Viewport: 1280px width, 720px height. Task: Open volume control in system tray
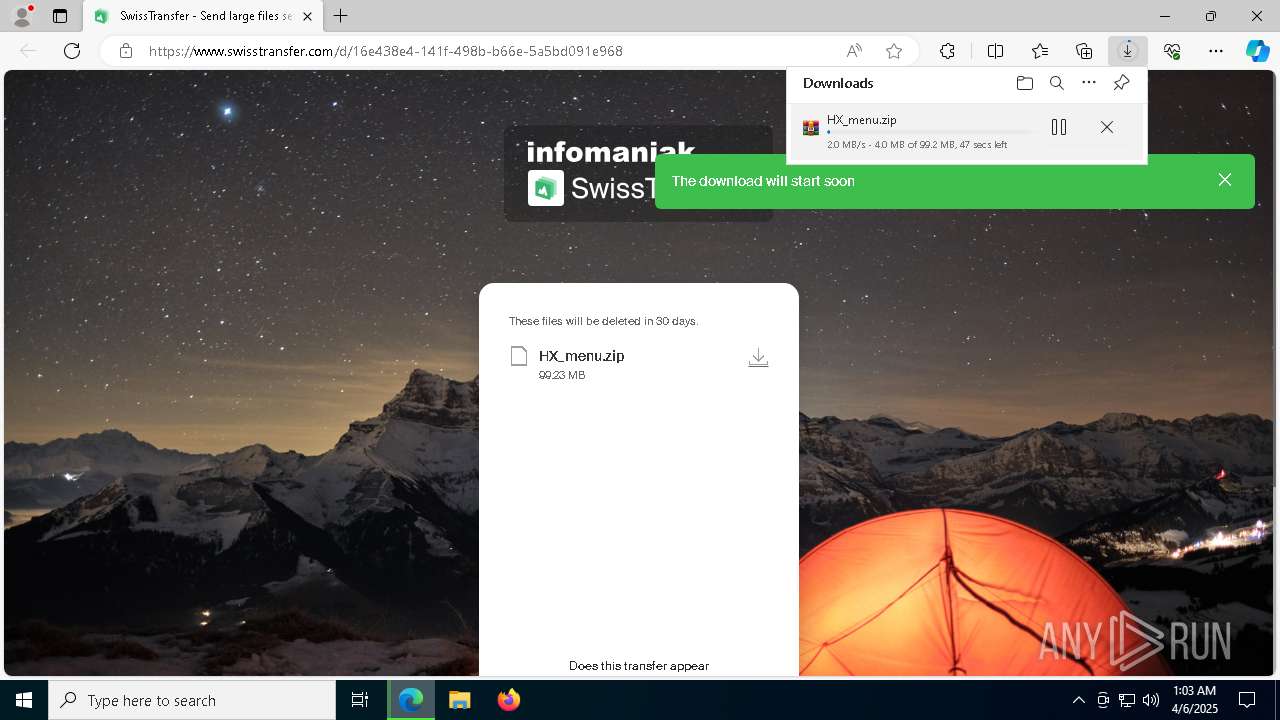[x=1151, y=700]
